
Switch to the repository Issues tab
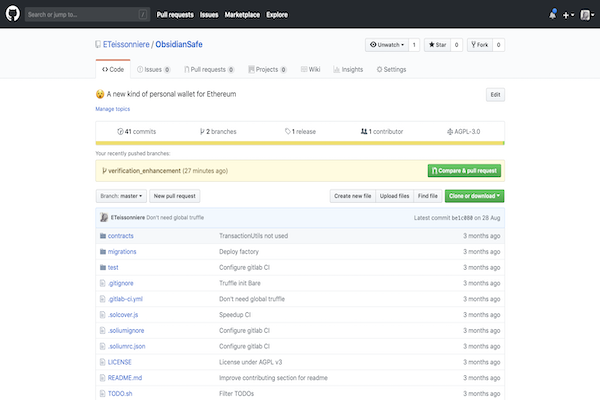click(153, 69)
